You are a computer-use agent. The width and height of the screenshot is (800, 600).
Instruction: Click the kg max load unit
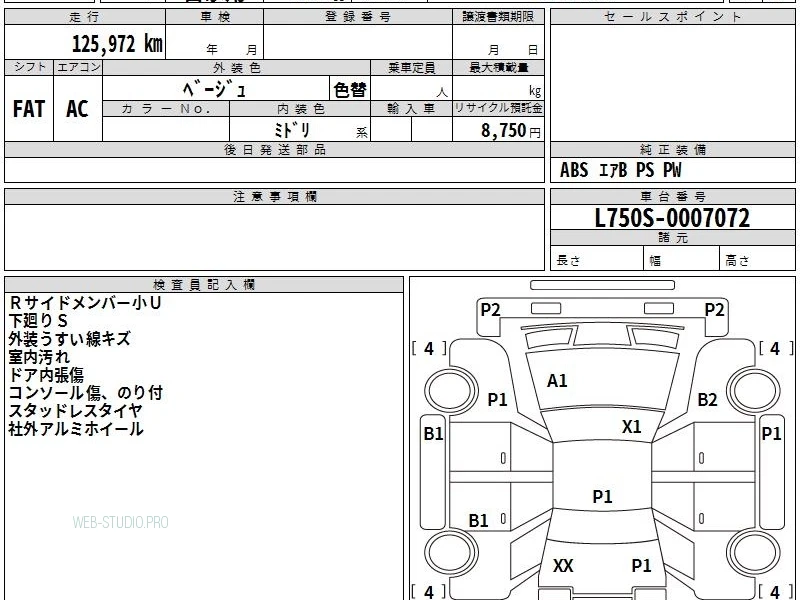click(535, 91)
